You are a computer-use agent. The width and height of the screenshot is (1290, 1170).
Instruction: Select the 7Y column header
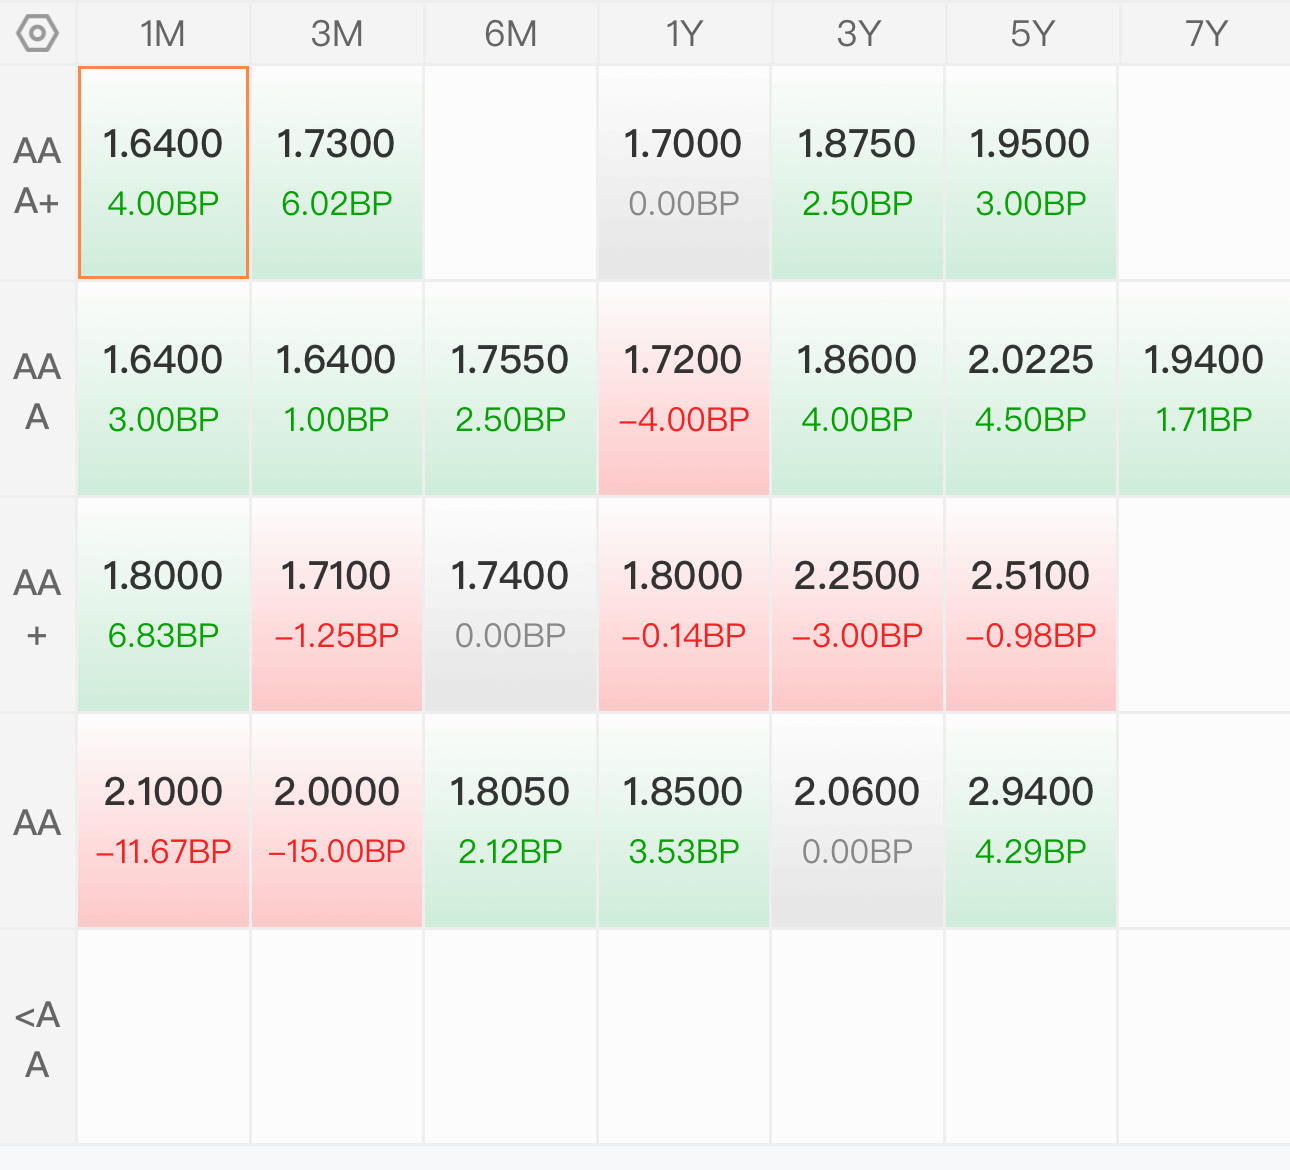pyautogui.click(x=1205, y=33)
